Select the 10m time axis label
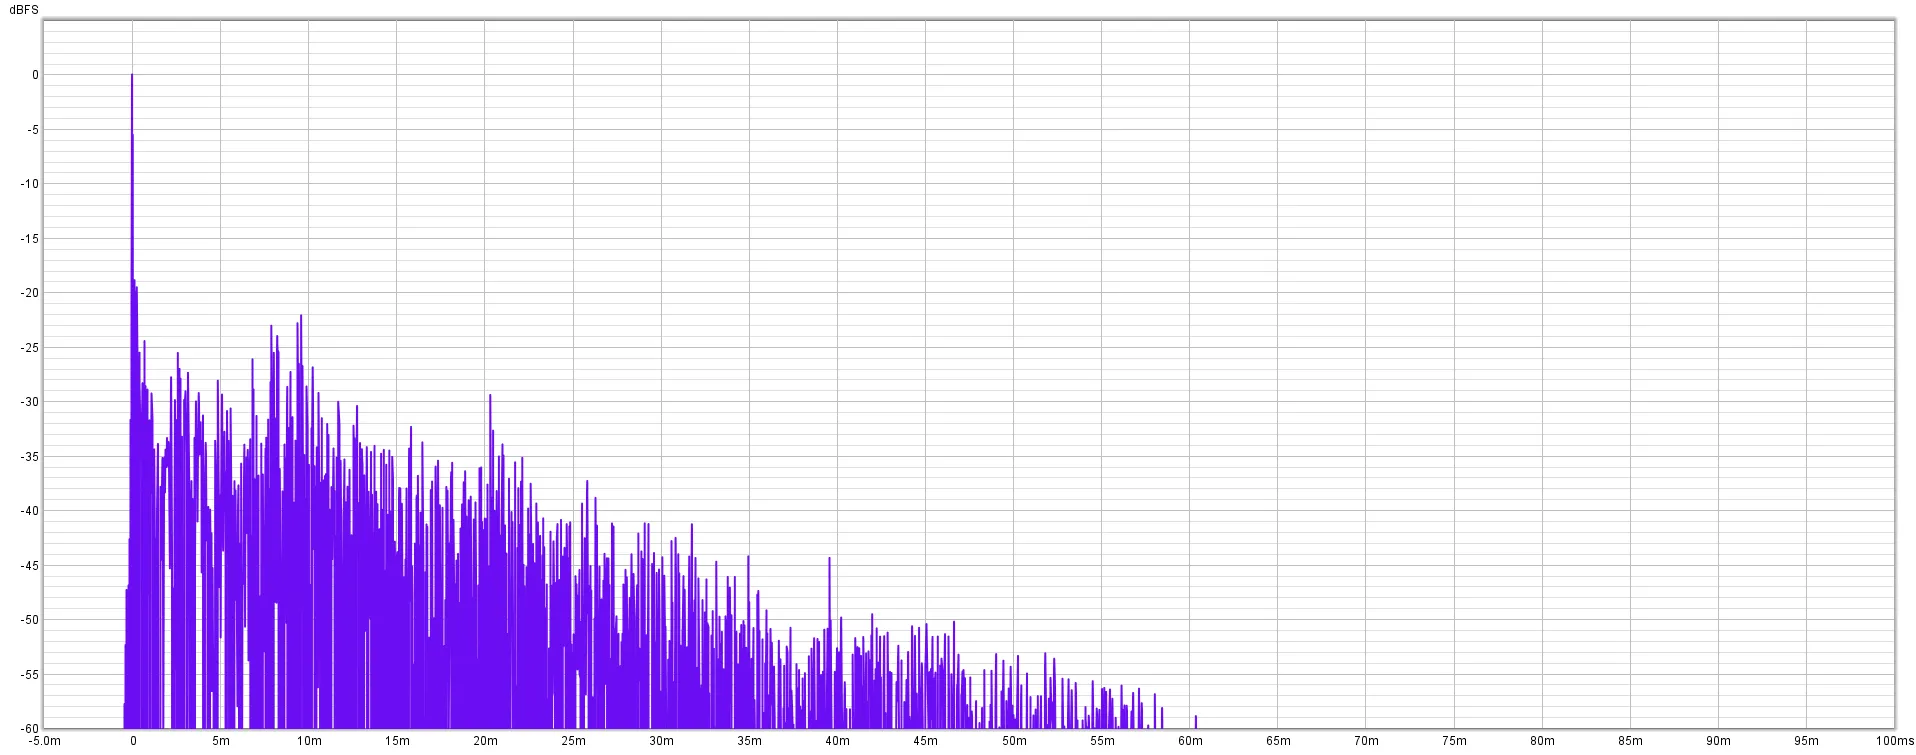 (x=309, y=741)
